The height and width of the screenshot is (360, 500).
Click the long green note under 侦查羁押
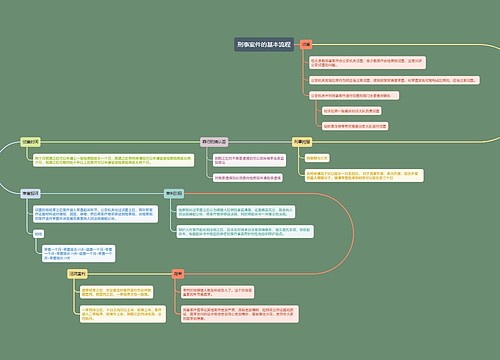coord(114,160)
